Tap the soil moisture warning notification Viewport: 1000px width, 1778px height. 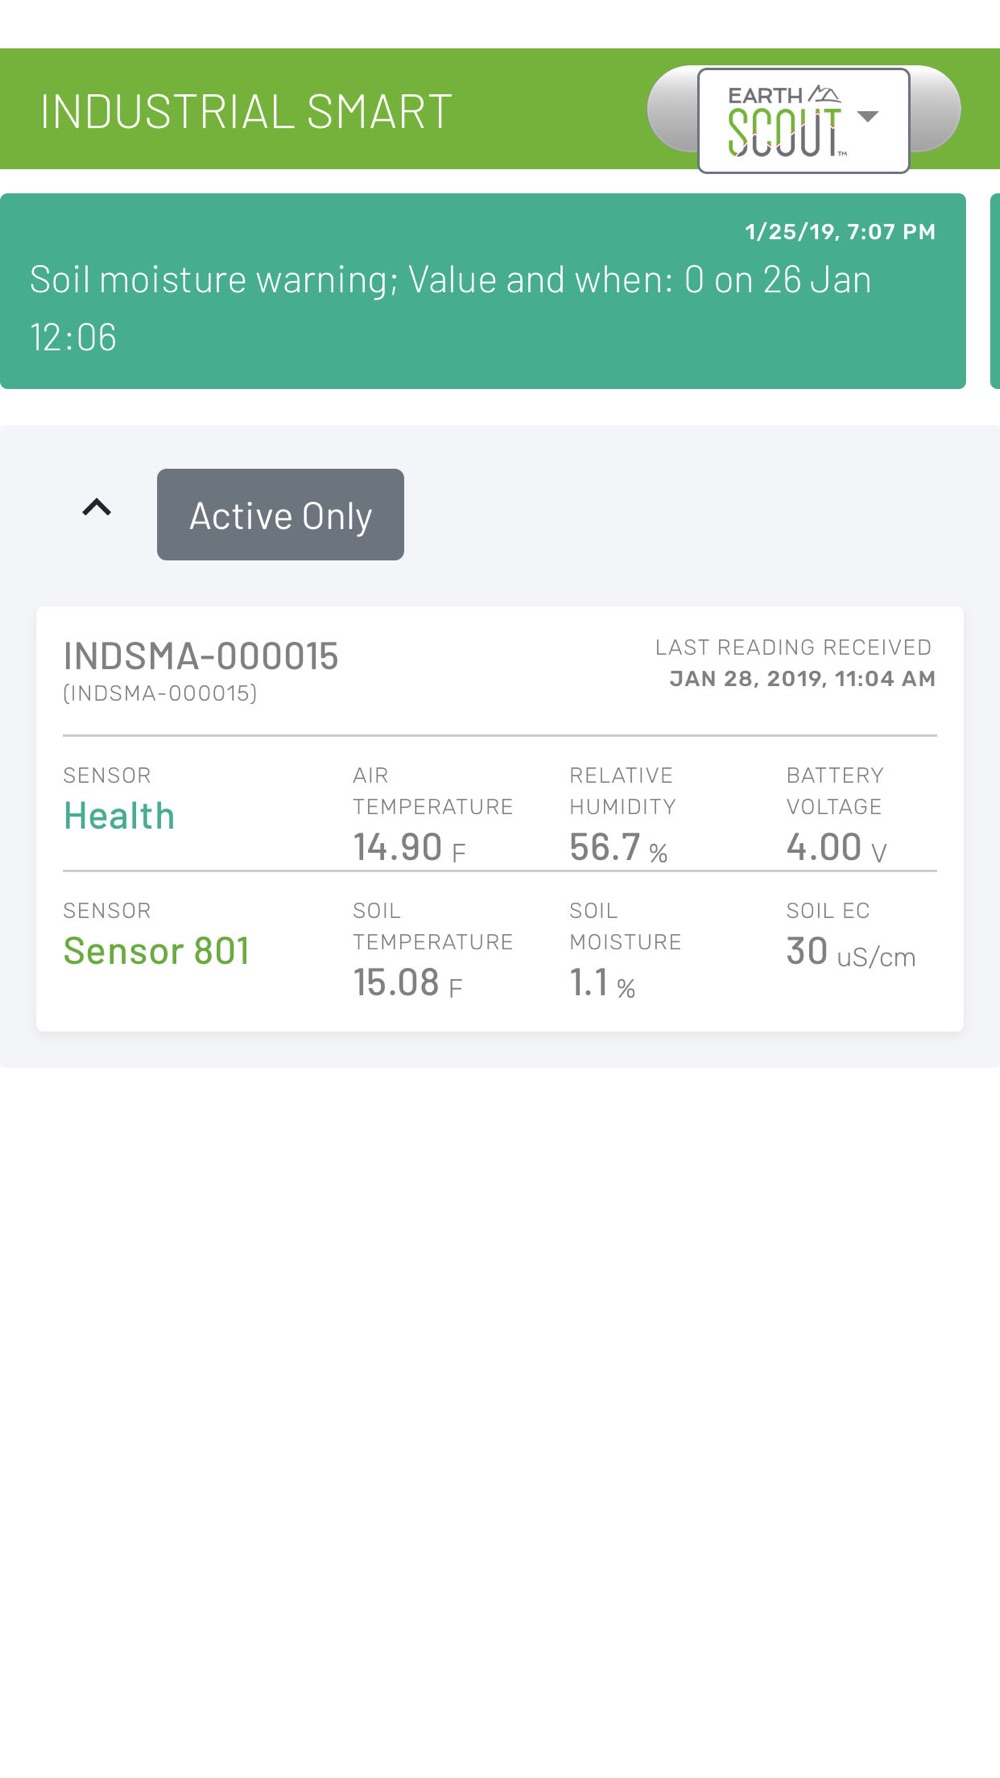(x=483, y=291)
